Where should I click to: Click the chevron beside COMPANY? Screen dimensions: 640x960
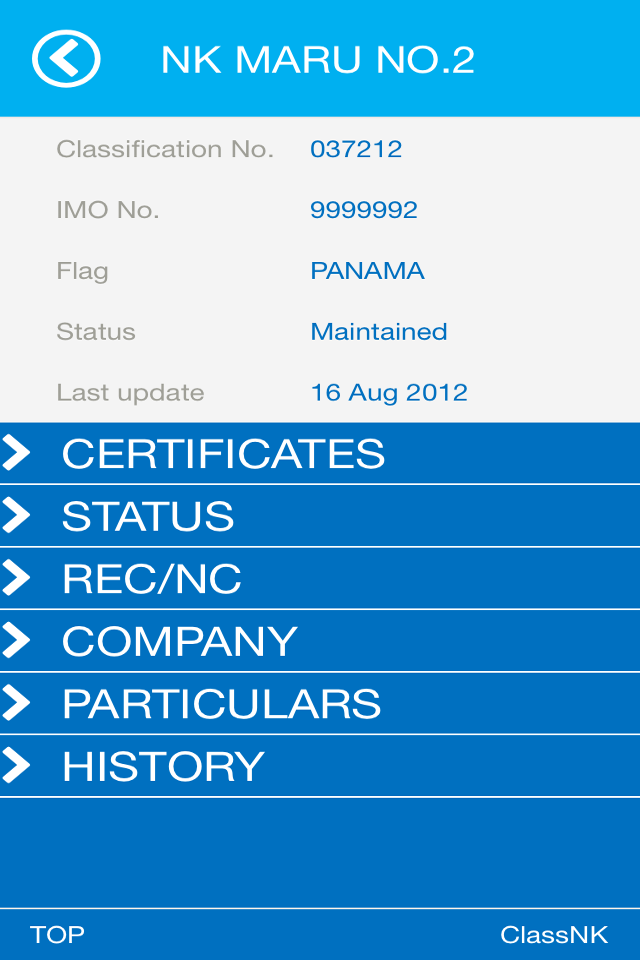pyautogui.click(x=16, y=640)
